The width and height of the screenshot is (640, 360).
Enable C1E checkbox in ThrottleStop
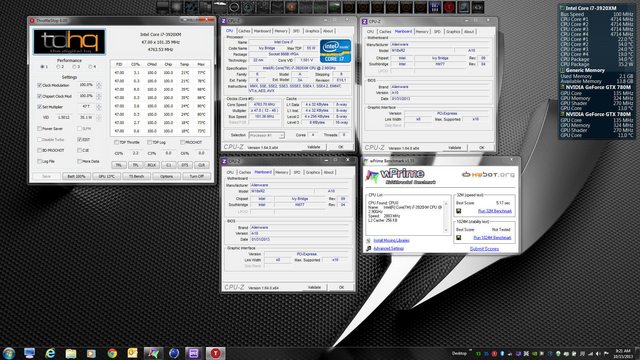[x=80, y=150]
